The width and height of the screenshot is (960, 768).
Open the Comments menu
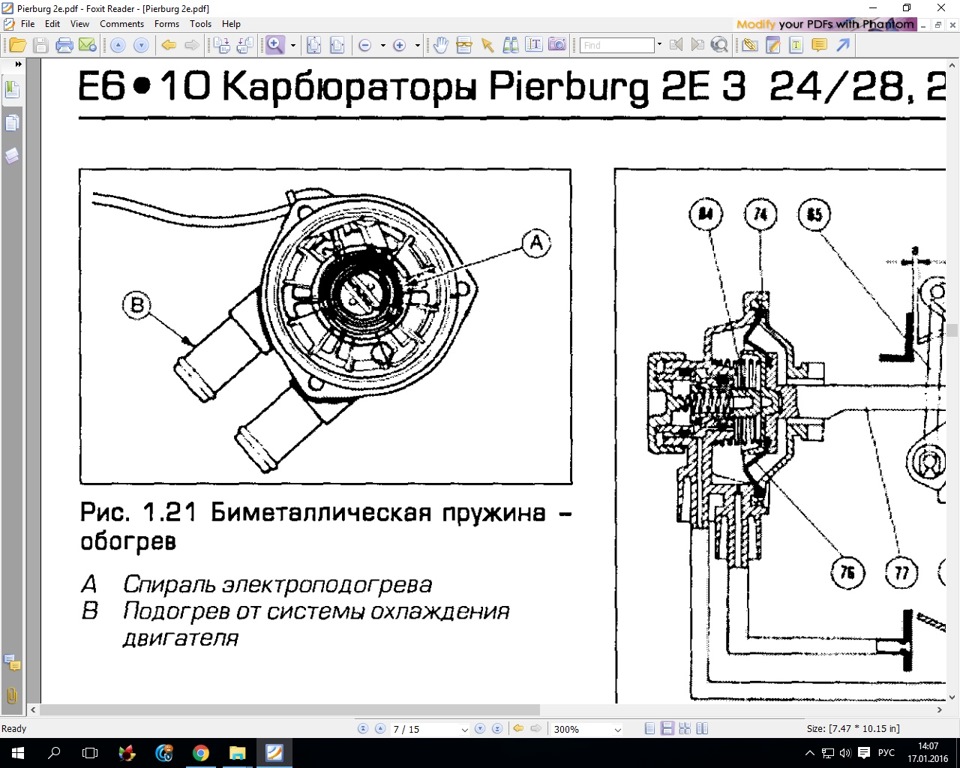[x=122, y=24]
